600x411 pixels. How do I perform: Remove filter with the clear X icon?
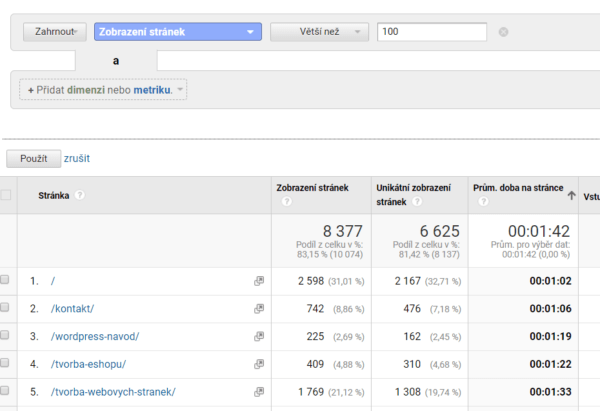click(x=503, y=32)
